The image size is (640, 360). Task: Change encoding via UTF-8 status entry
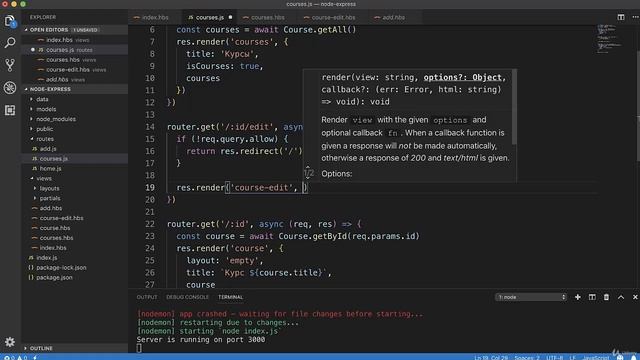[x=555, y=358]
